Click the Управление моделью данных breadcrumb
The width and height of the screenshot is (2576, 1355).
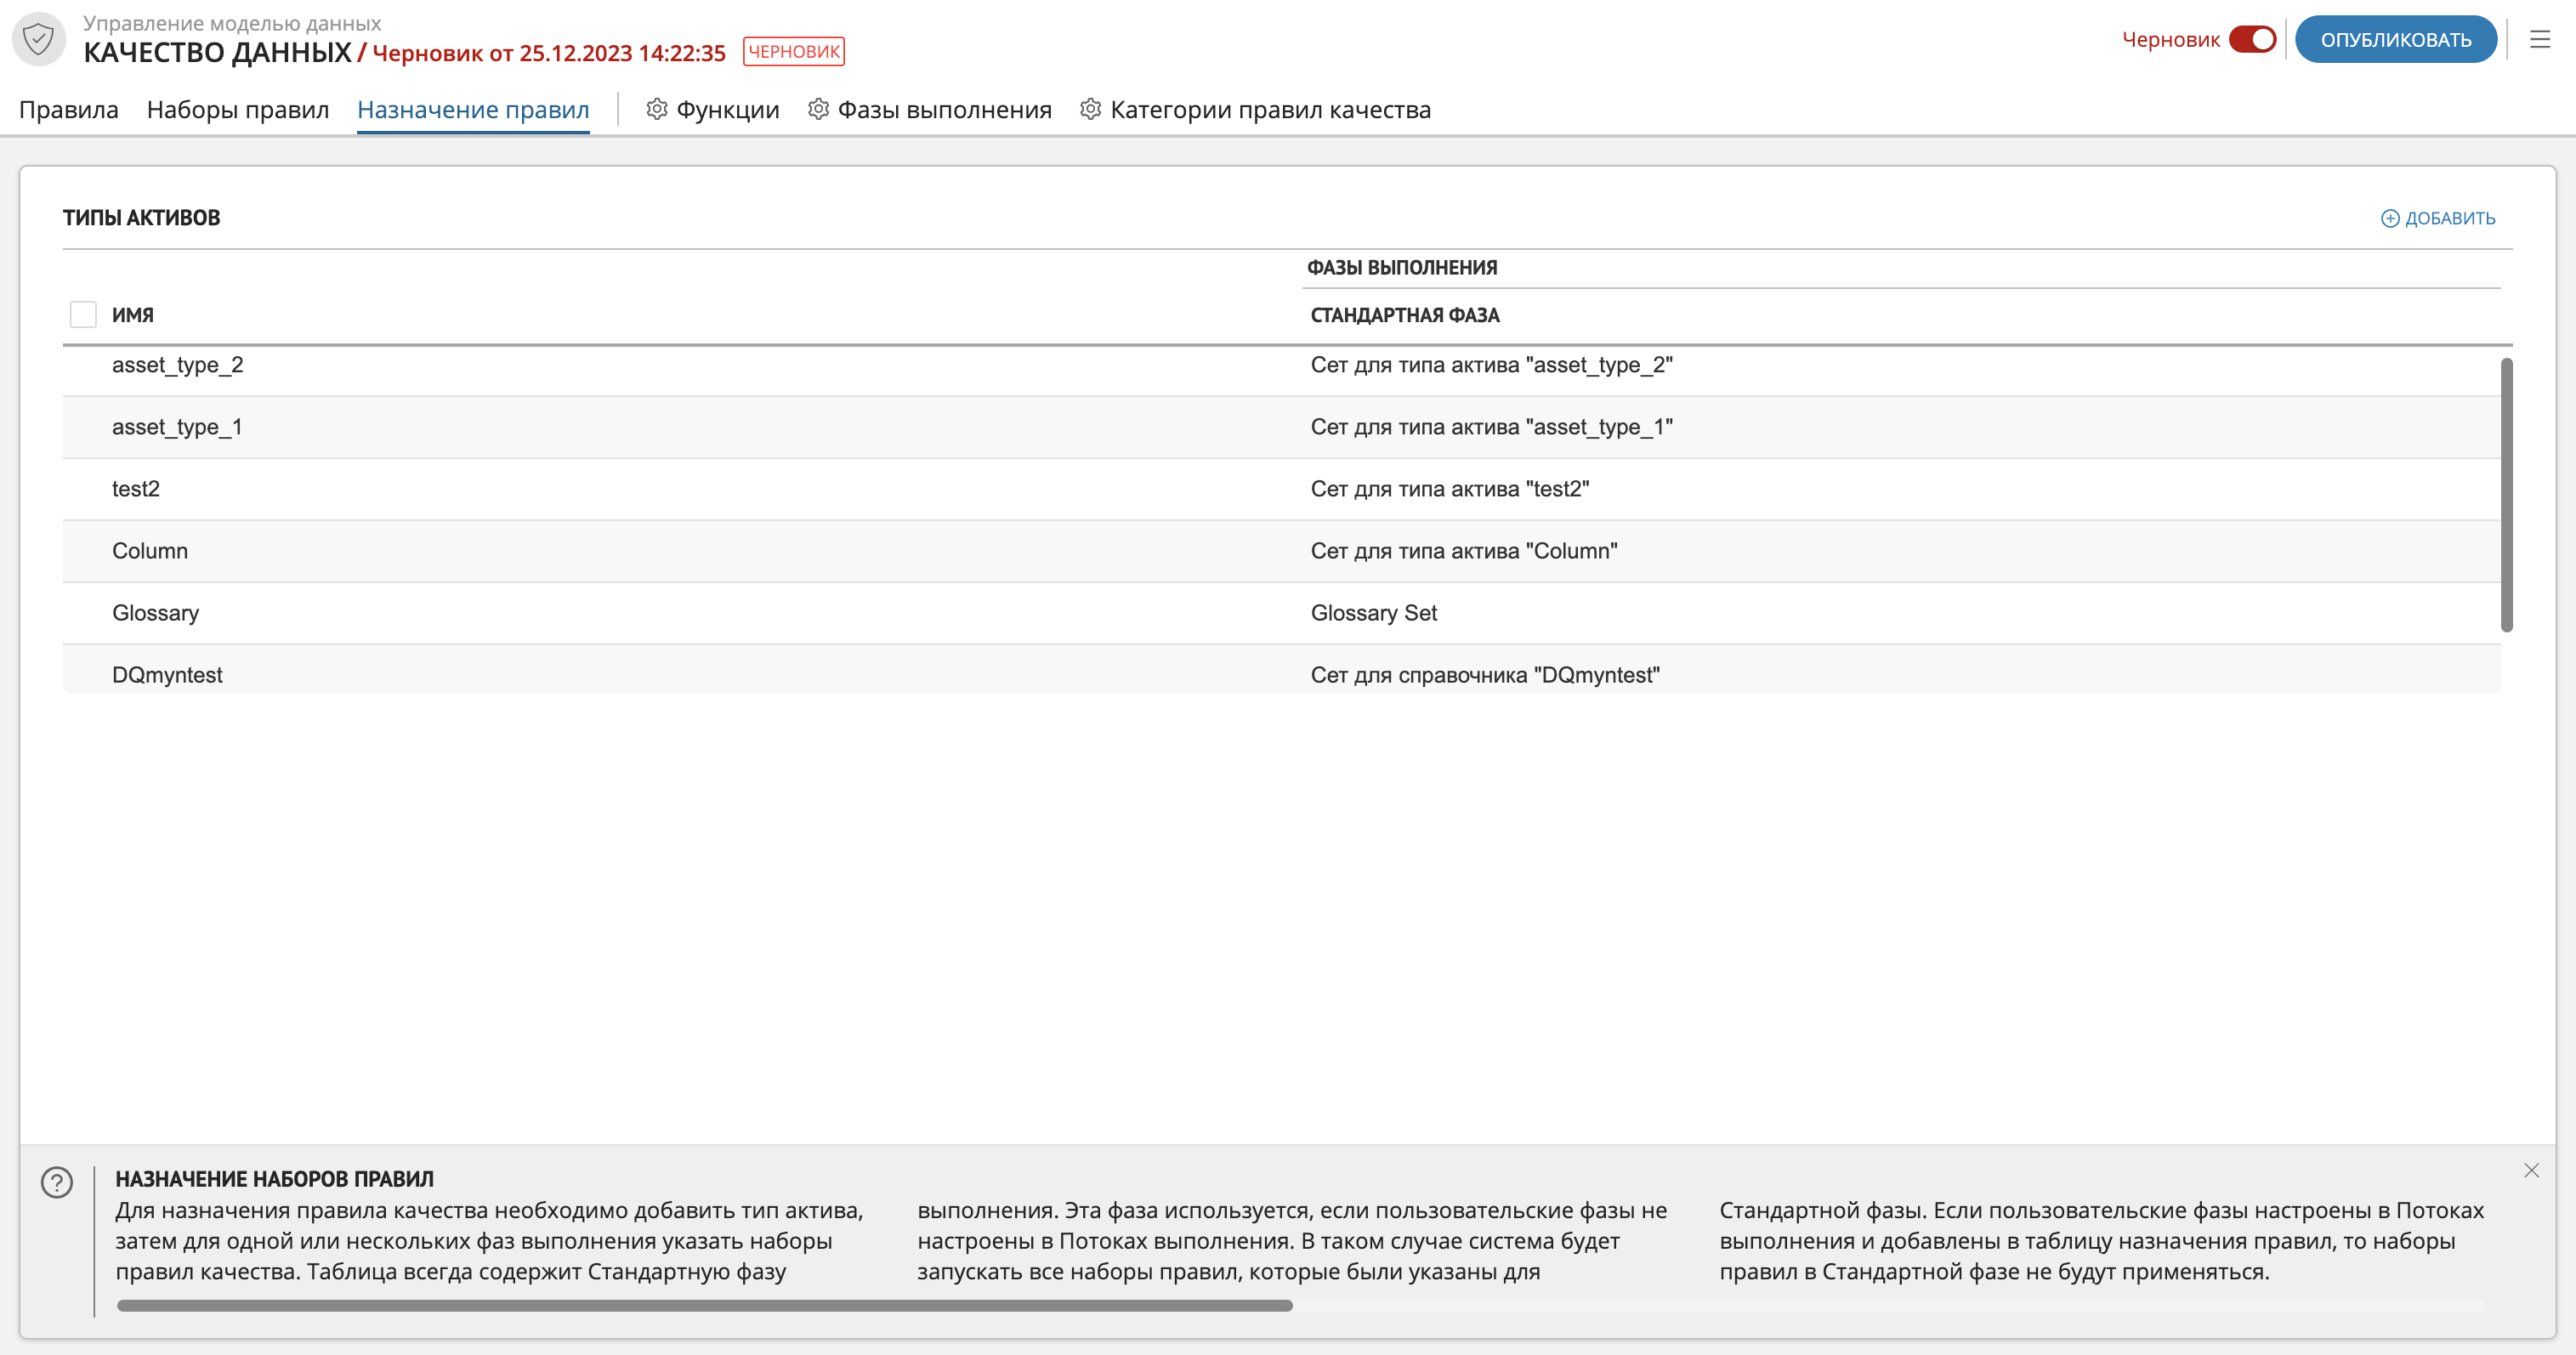(x=232, y=23)
